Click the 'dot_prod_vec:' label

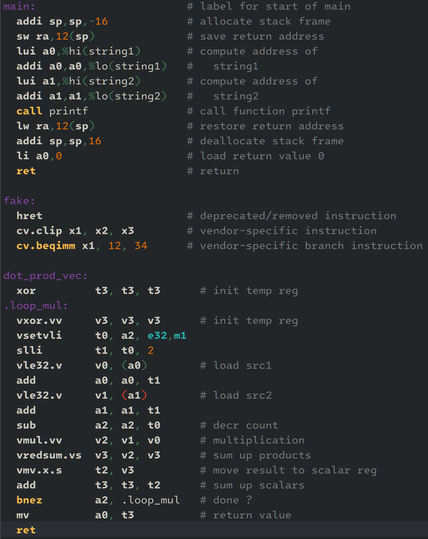coord(45,276)
